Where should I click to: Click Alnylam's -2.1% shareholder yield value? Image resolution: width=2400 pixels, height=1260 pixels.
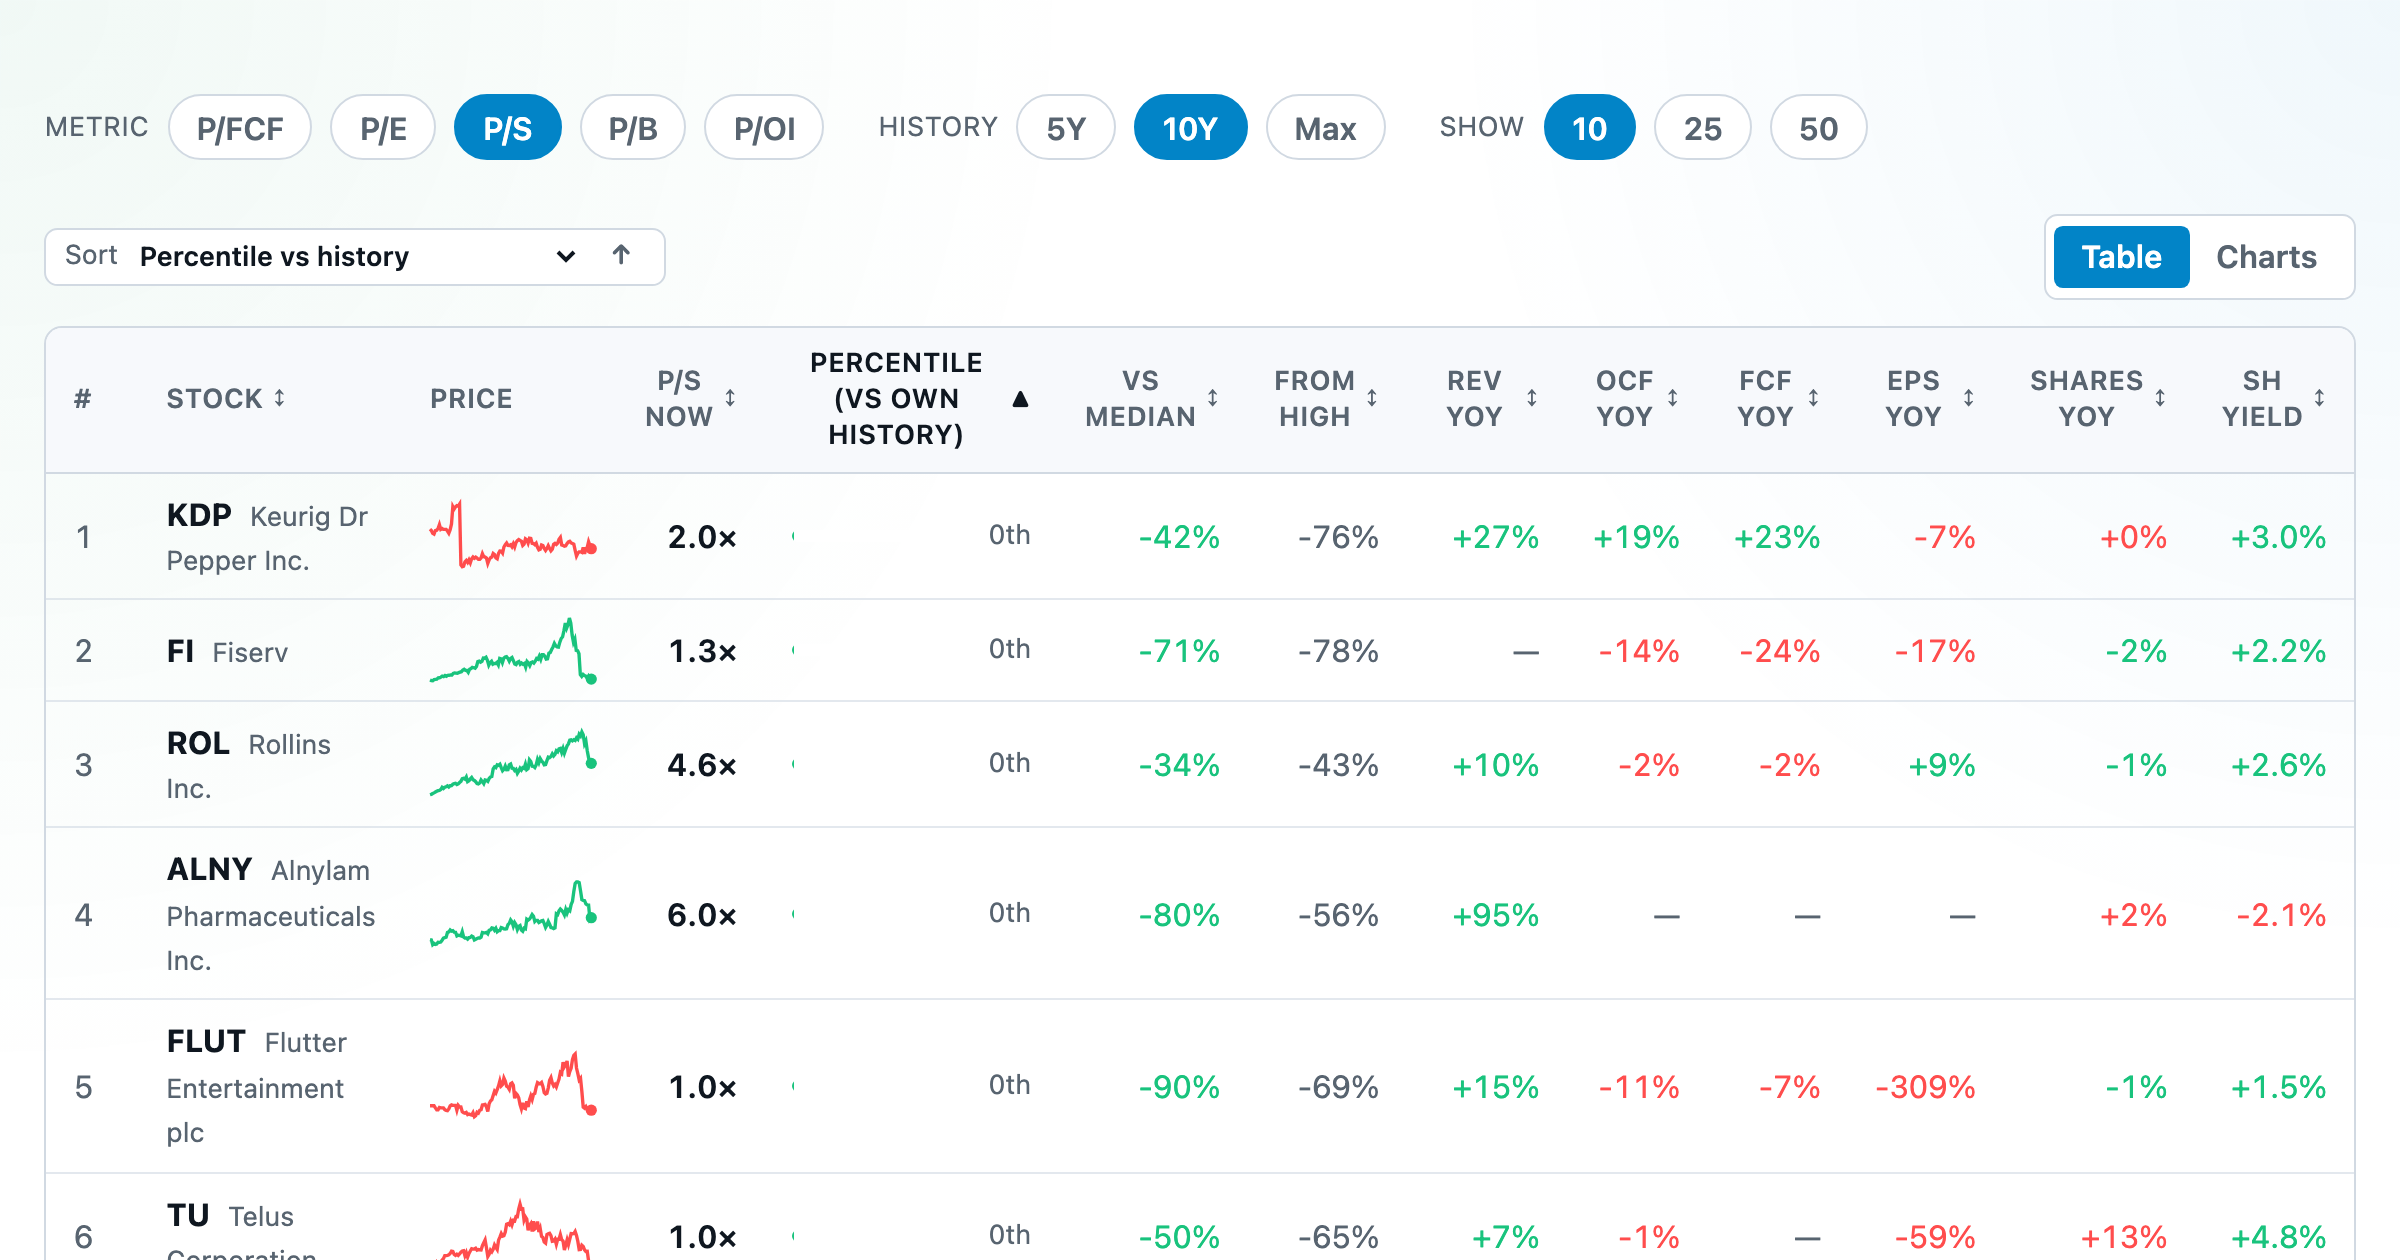pyautogui.click(x=2281, y=915)
